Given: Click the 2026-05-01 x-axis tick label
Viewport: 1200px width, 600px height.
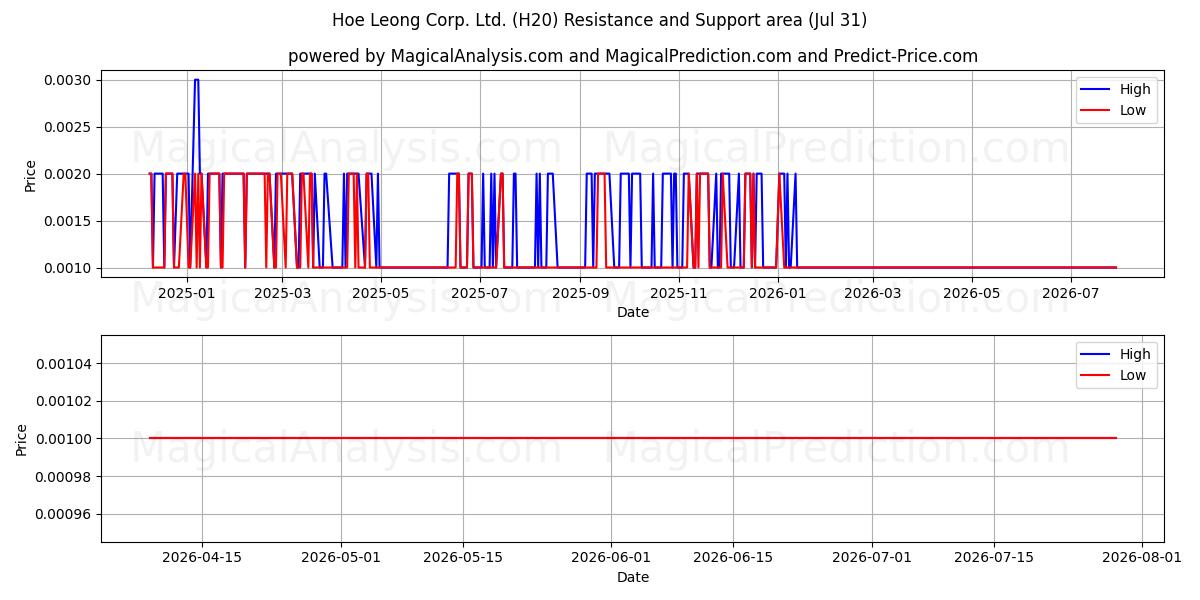Looking at the screenshot, I should [x=341, y=558].
